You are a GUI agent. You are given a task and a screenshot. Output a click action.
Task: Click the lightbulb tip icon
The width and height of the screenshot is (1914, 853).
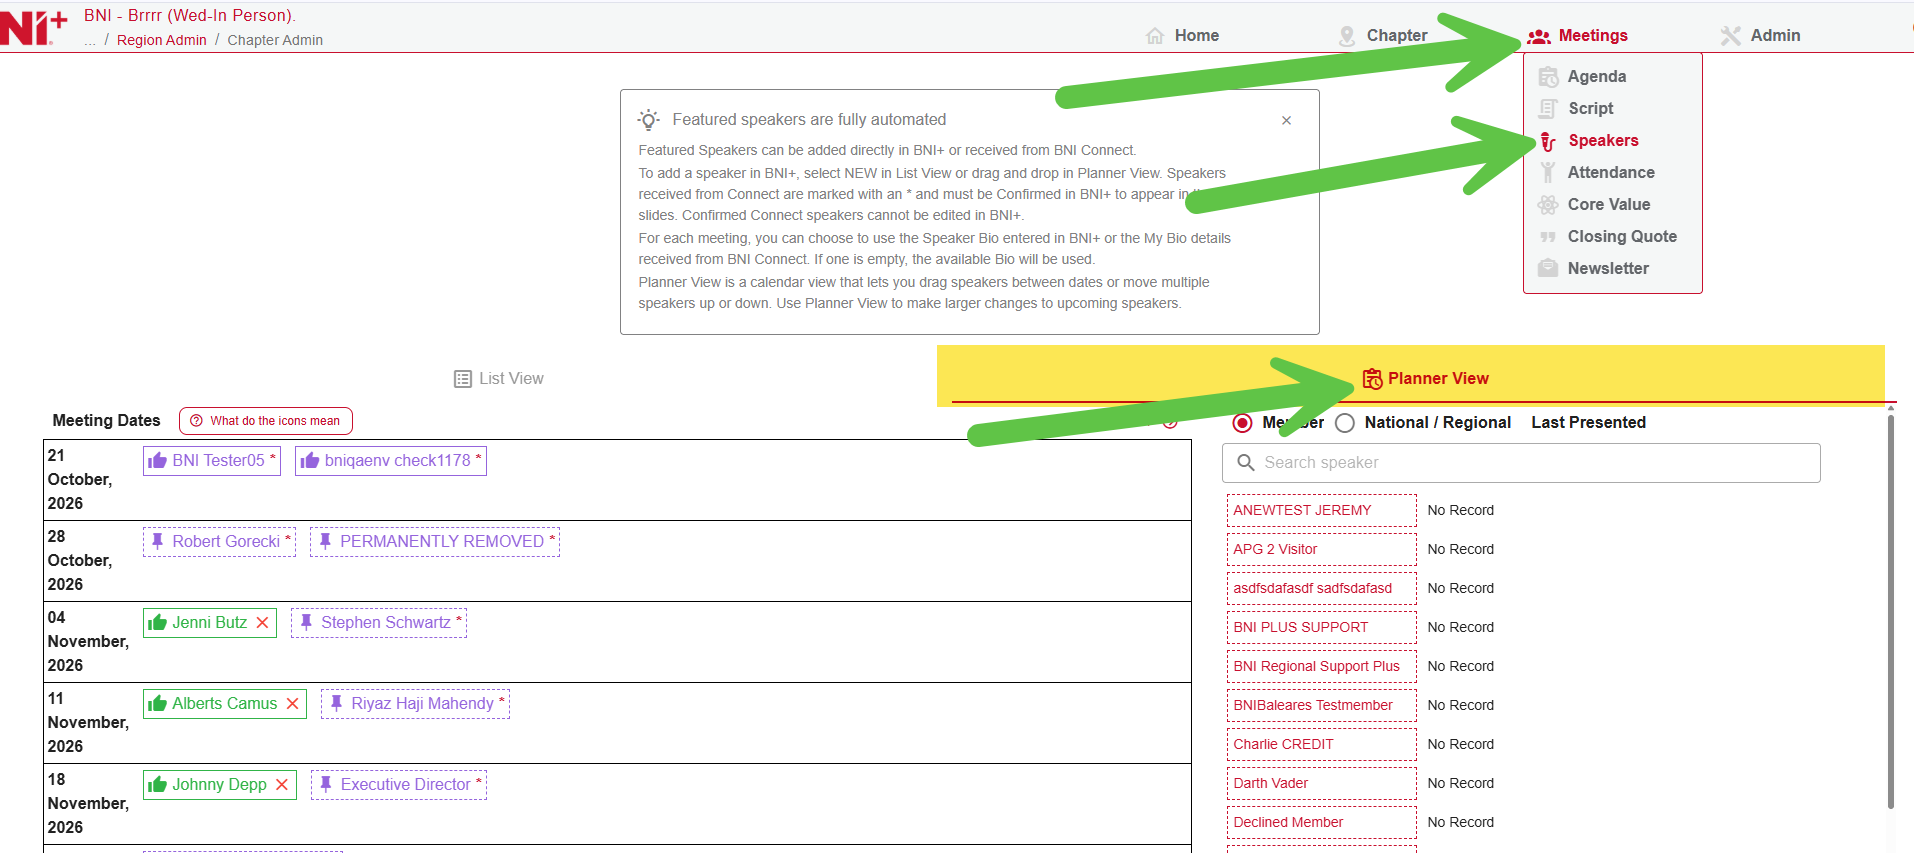[649, 120]
